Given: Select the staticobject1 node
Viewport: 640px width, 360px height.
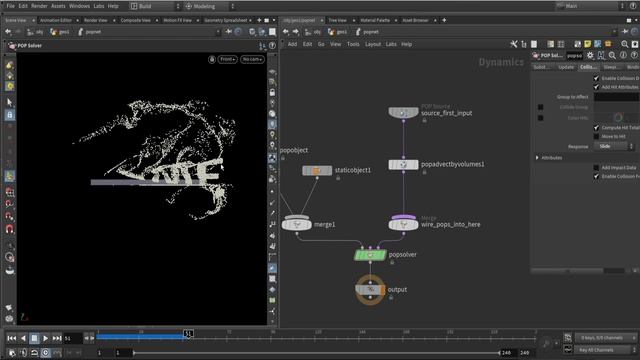Looking at the screenshot, I should tap(317, 171).
